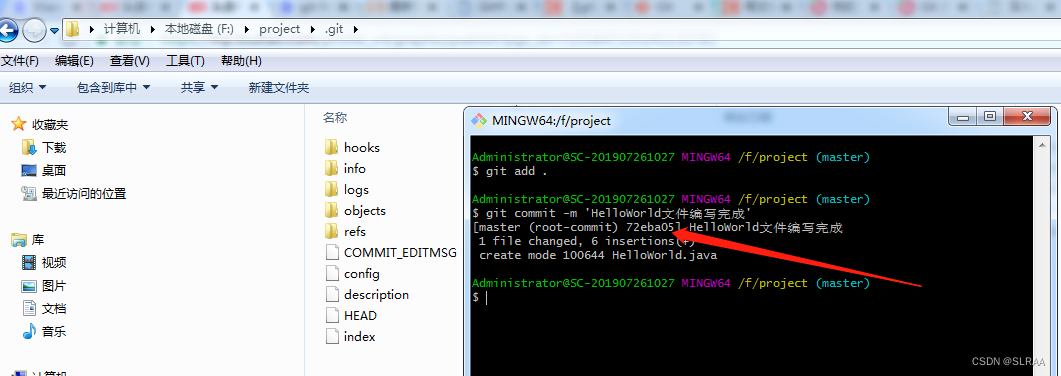Click the explorer address bar field
The height and width of the screenshot is (376, 1061).
coord(562,30)
